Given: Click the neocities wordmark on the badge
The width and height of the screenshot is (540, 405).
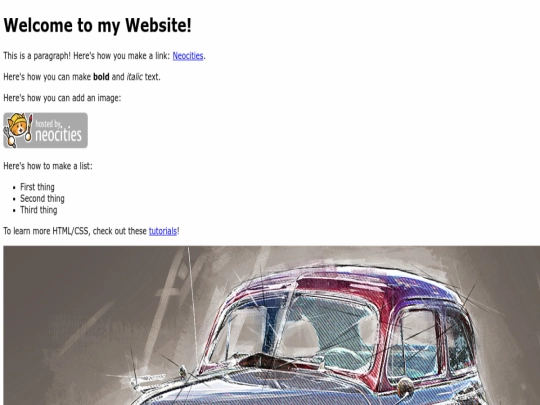Looking at the screenshot, I should [58, 135].
